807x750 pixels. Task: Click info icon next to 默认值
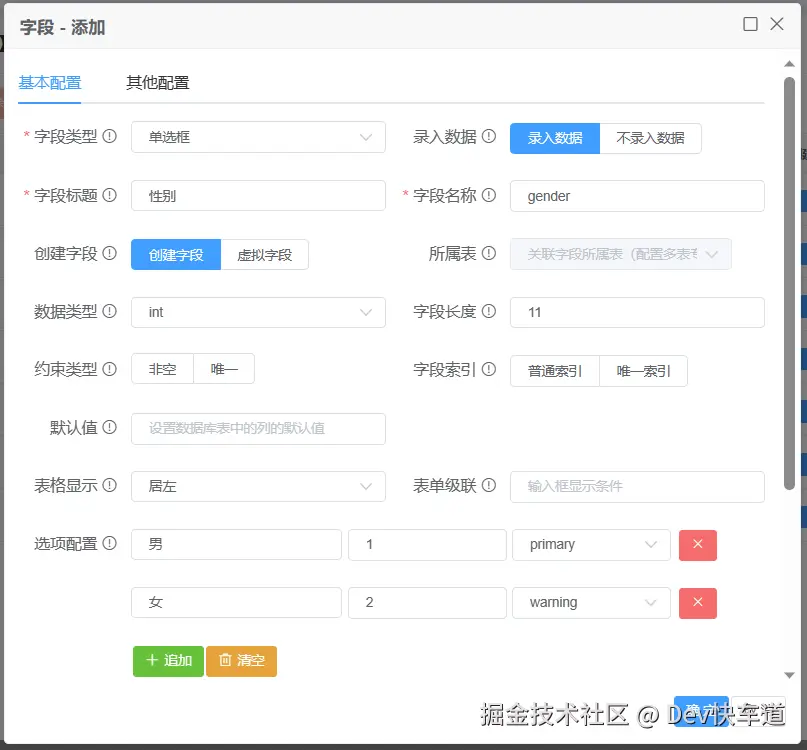tap(110, 427)
